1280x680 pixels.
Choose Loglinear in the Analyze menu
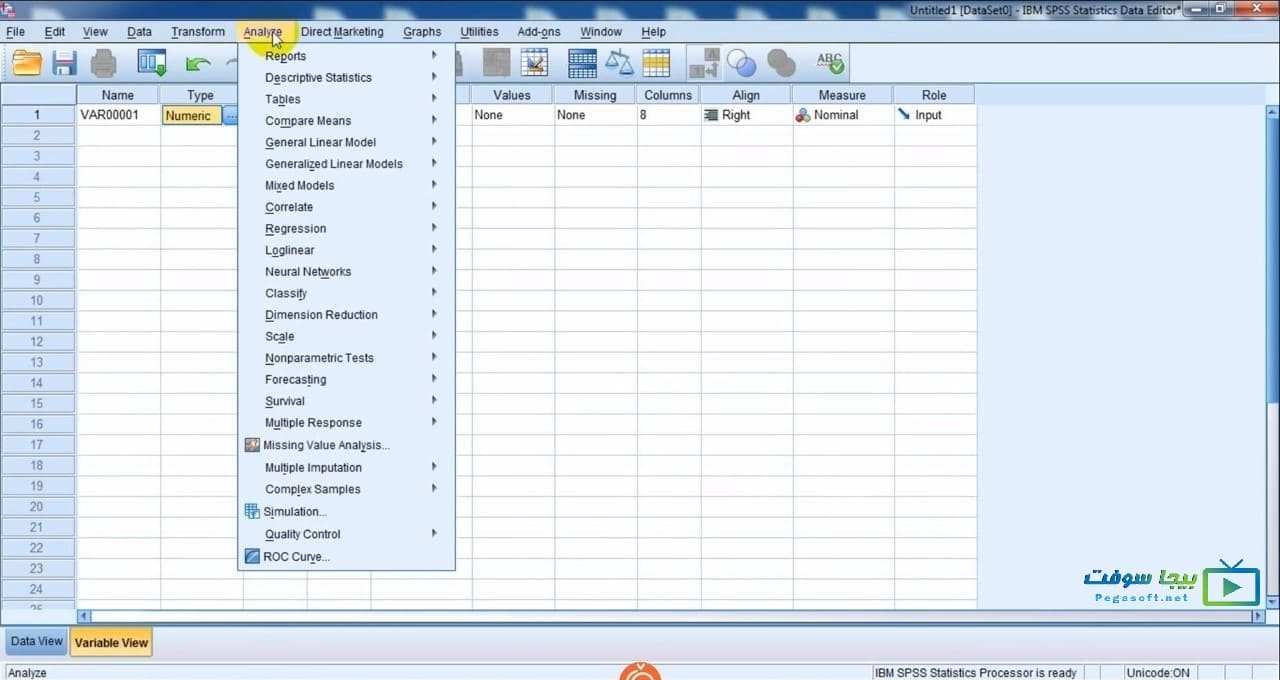346,250
